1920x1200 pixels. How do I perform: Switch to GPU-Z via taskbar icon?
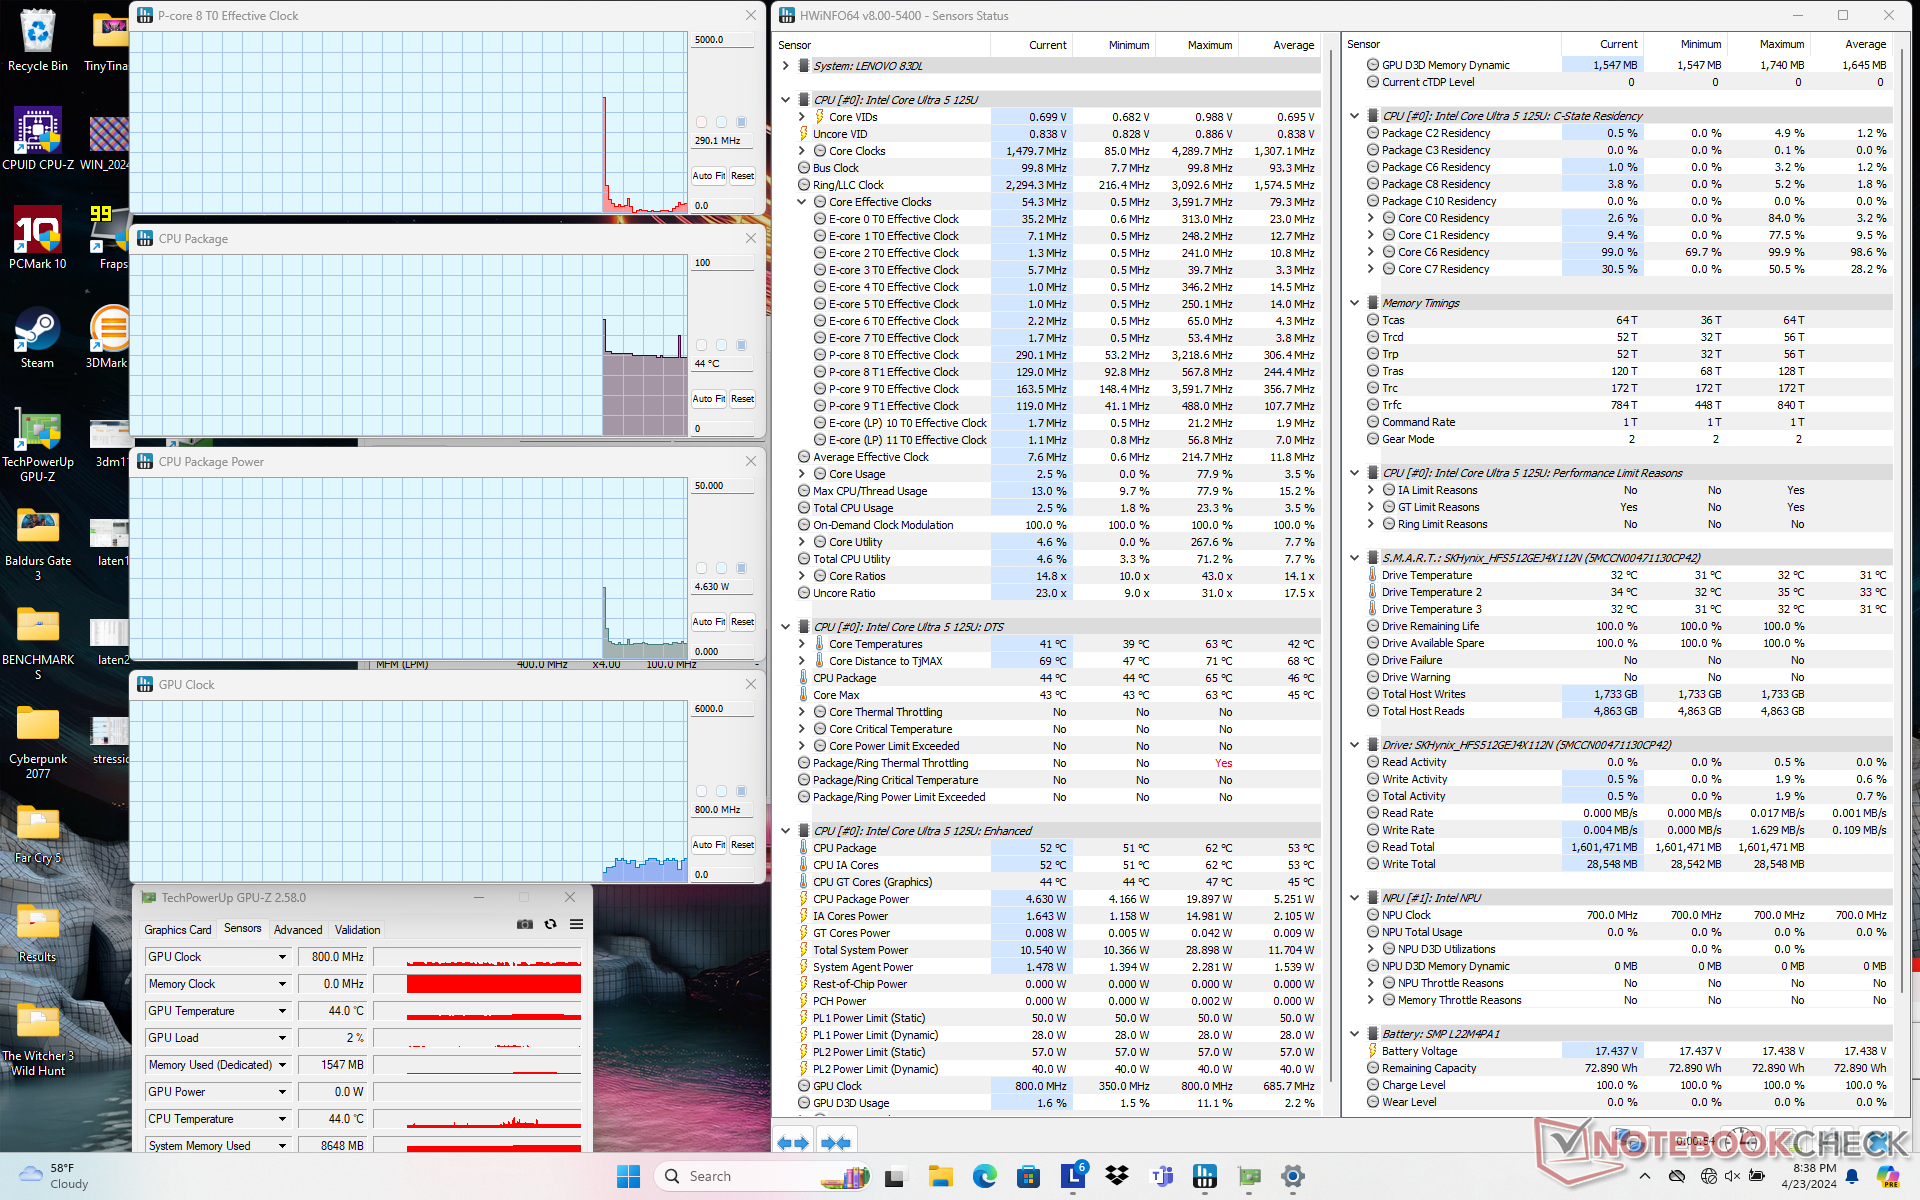click(1249, 1176)
